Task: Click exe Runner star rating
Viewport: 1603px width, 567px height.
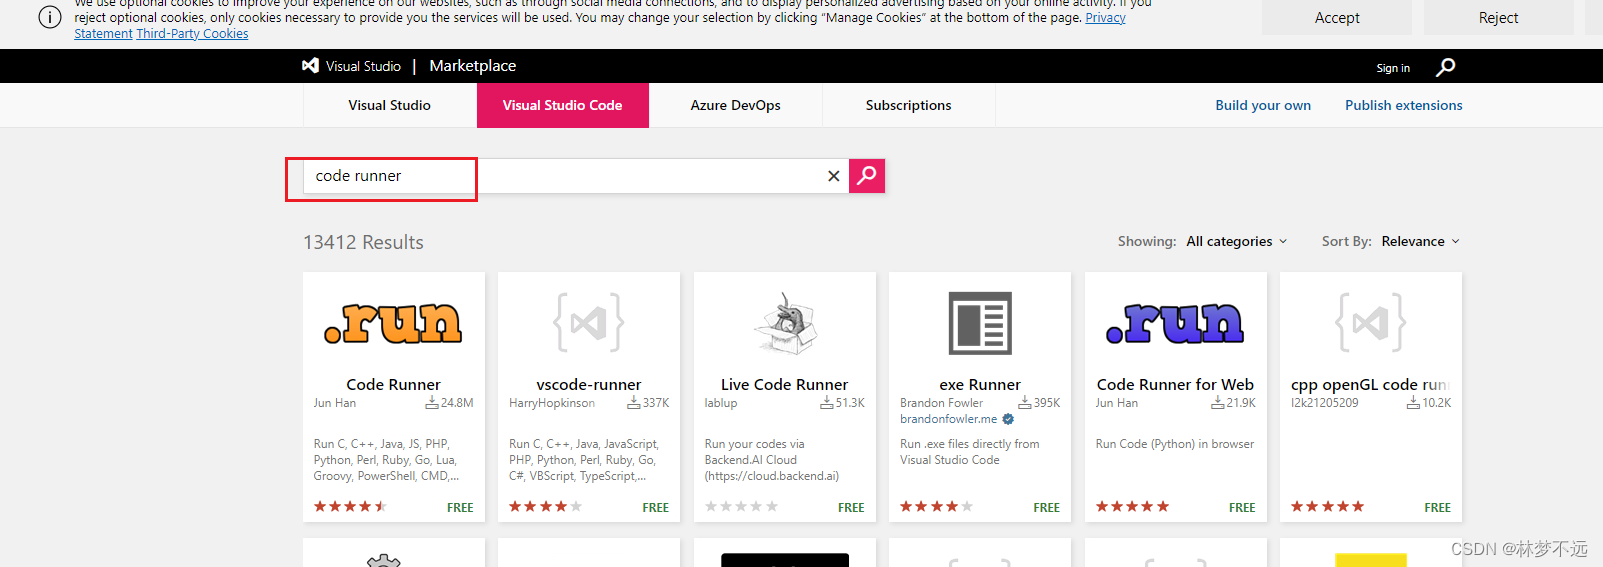Action: point(937,507)
